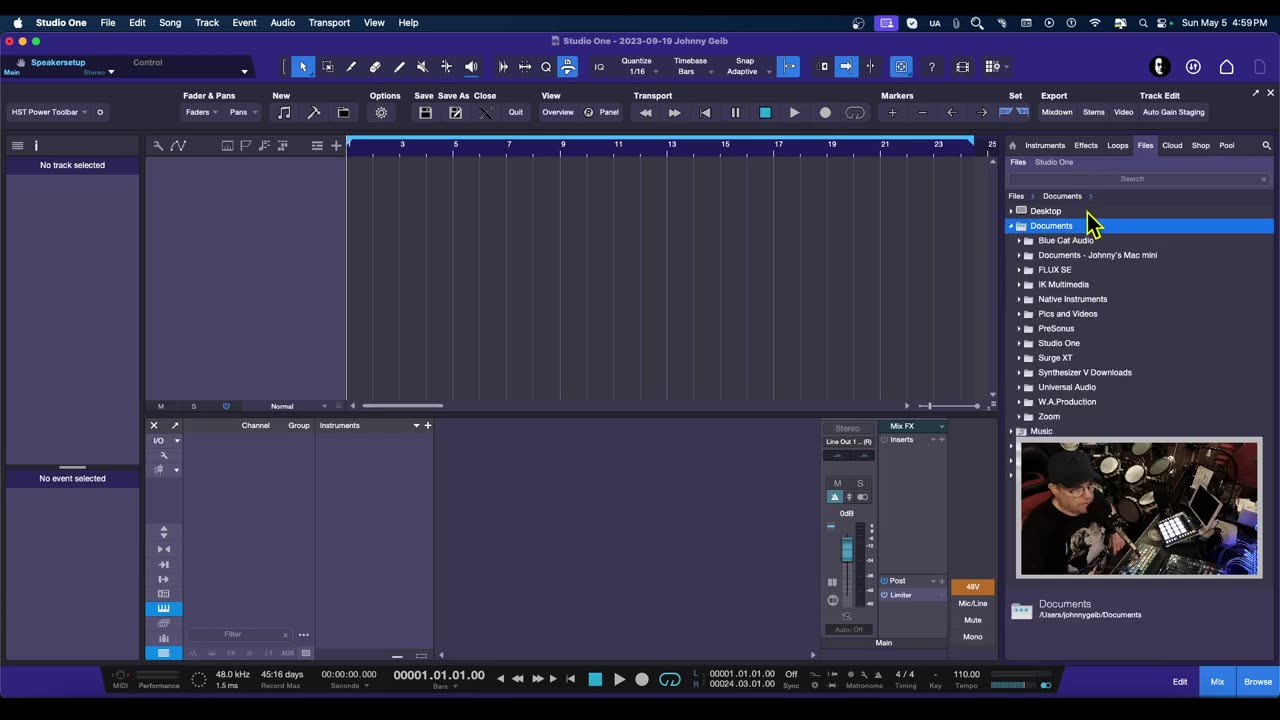Open the inspector 'i' icon
Viewport: 1280px width, 720px height.
click(x=36, y=146)
